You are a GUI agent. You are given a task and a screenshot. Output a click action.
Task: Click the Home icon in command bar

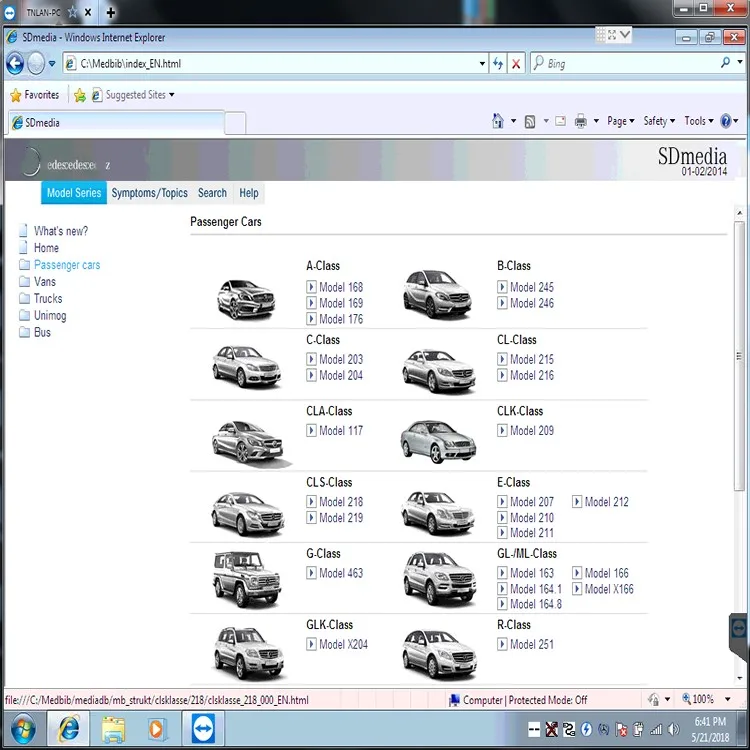(x=498, y=121)
